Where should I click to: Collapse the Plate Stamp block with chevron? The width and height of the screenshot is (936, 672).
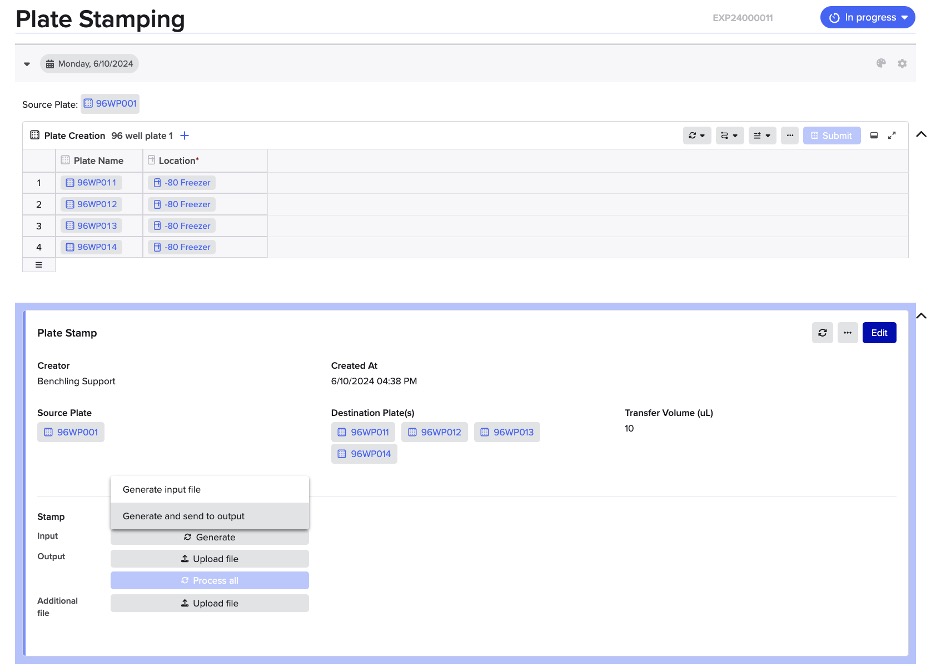(x=921, y=317)
